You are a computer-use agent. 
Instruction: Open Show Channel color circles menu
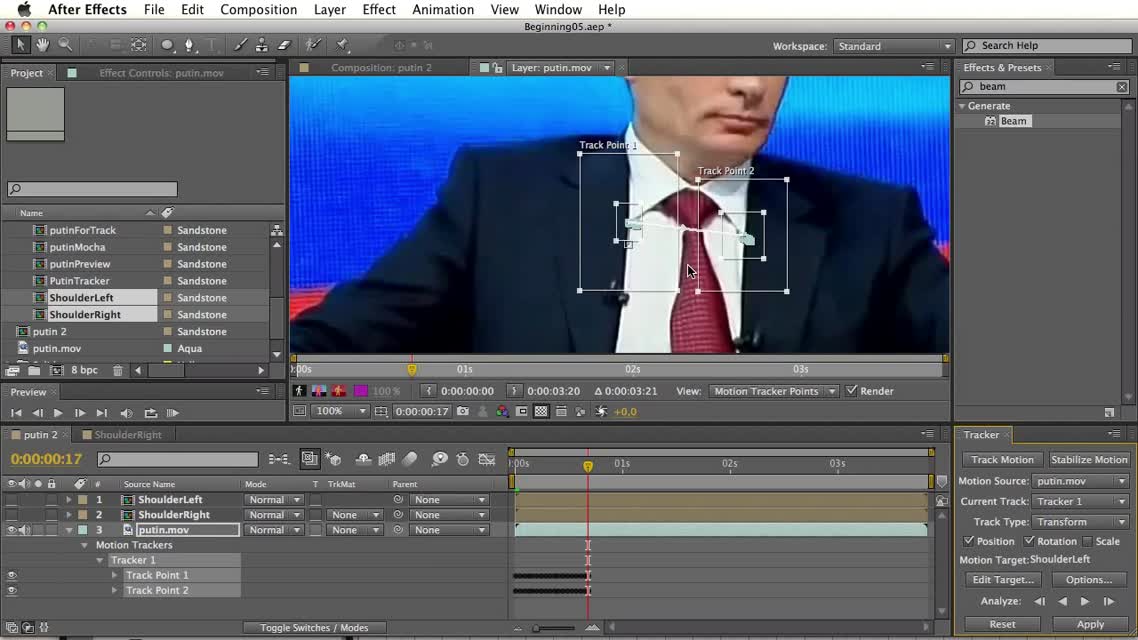502,411
